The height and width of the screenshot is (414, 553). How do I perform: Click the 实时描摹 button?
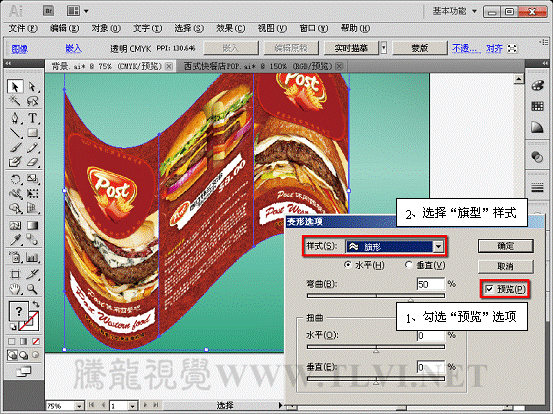[x=351, y=48]
